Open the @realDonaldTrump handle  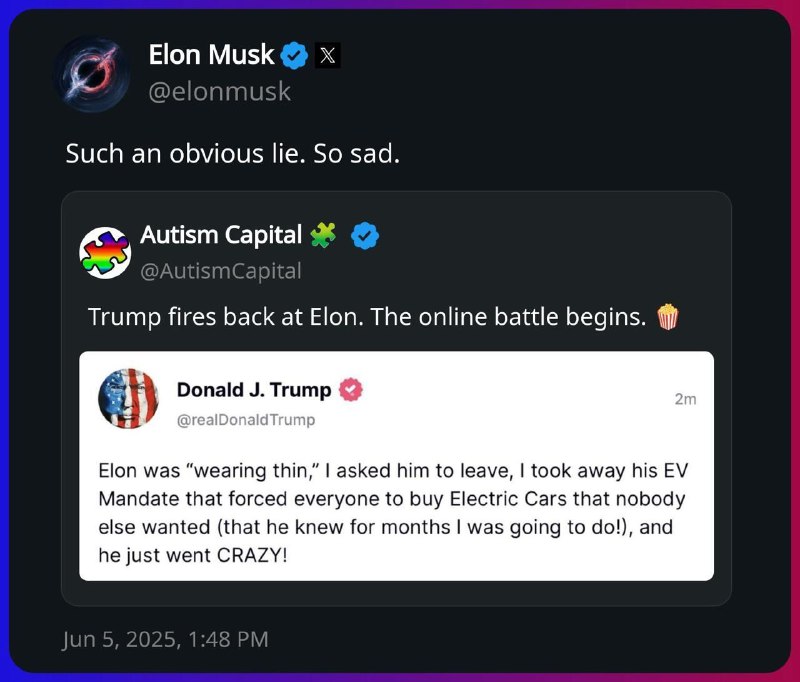[x=246, y=420]
